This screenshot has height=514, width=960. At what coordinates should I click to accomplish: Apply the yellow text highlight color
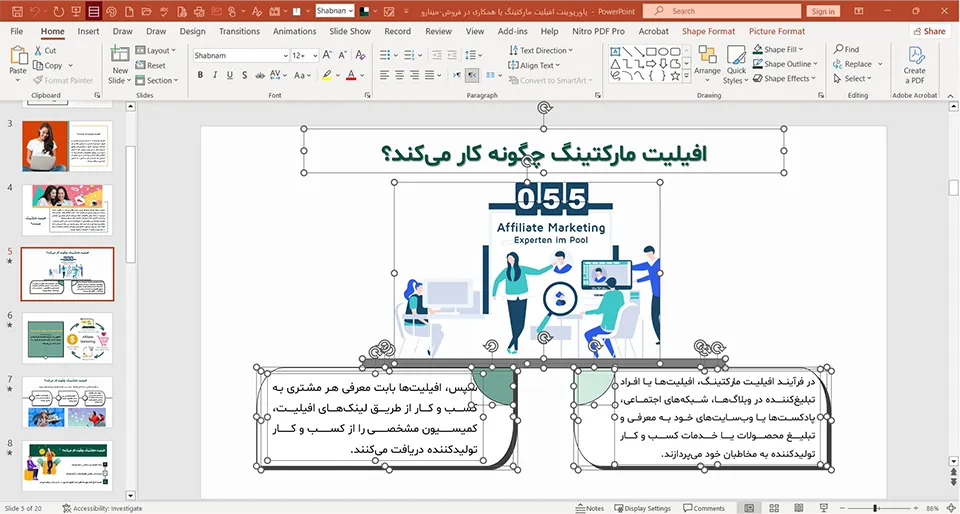tap(326, 75)
